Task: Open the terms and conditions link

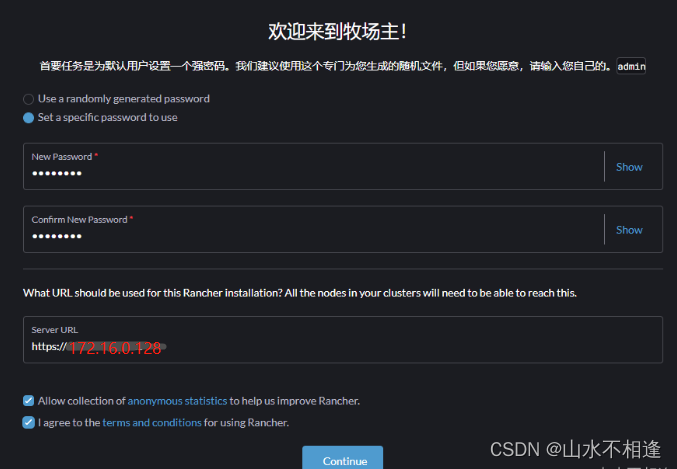Action: [x=152, y=423]
